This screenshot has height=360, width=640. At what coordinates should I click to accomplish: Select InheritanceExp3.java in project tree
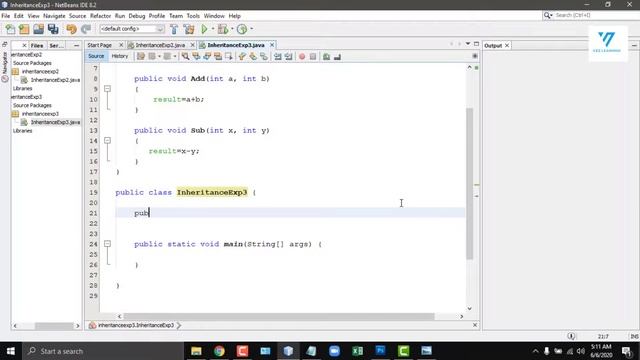55,122
